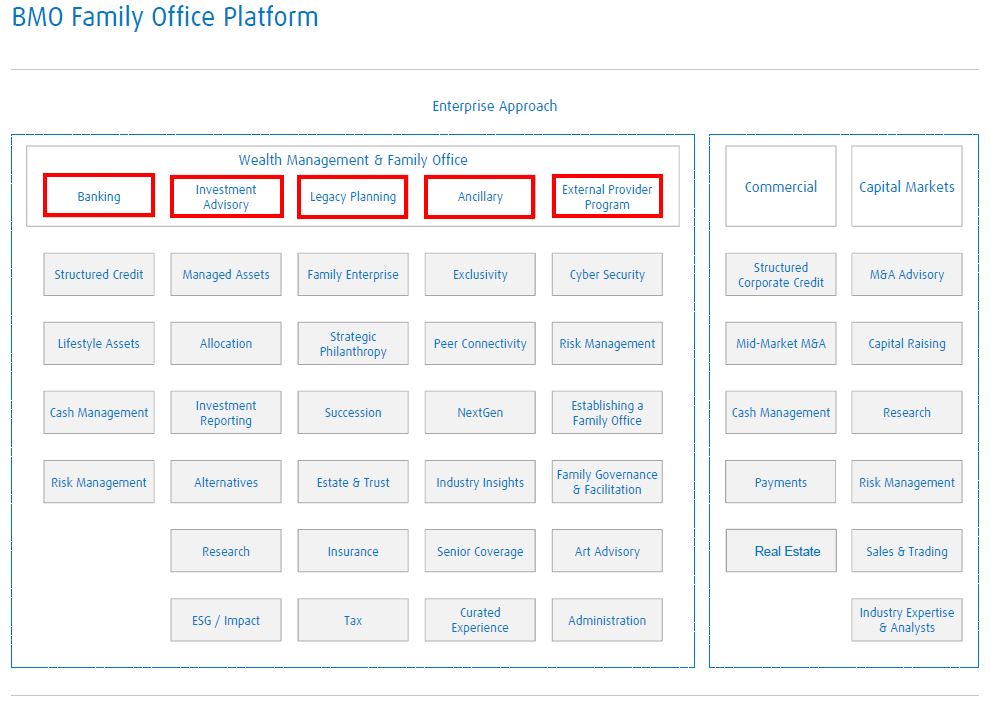This screenshot has height=706, width=991.
Task: Open the External Provider Program category
Action: coord(607,197)
